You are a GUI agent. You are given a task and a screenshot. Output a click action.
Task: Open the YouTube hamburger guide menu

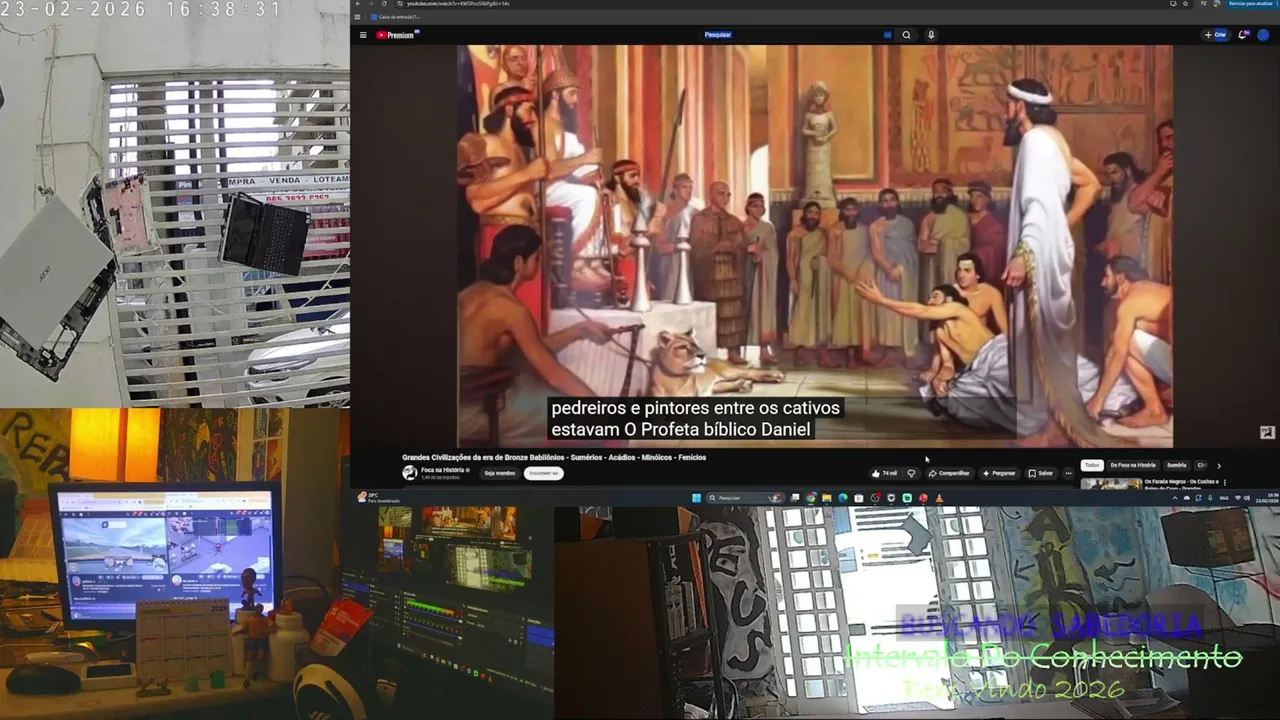pos(363,35)
